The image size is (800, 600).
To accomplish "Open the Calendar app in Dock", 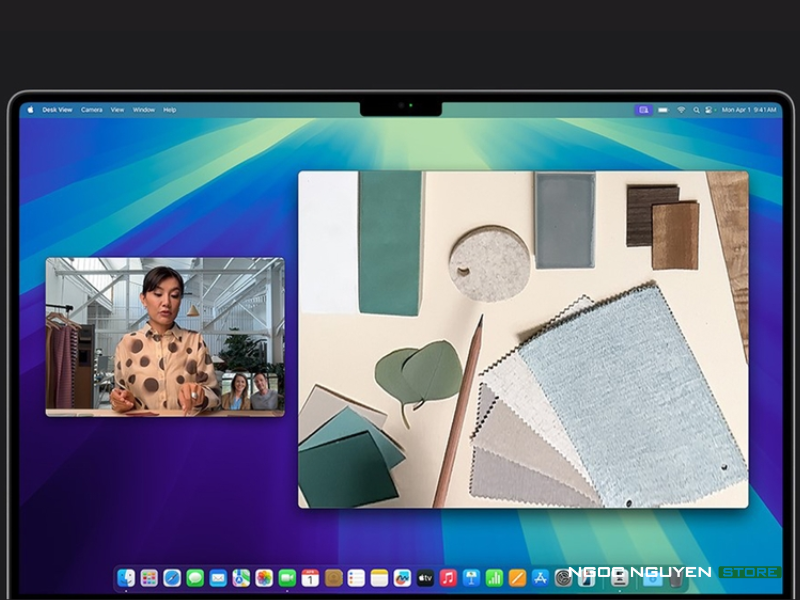I will tap(310, 577).
